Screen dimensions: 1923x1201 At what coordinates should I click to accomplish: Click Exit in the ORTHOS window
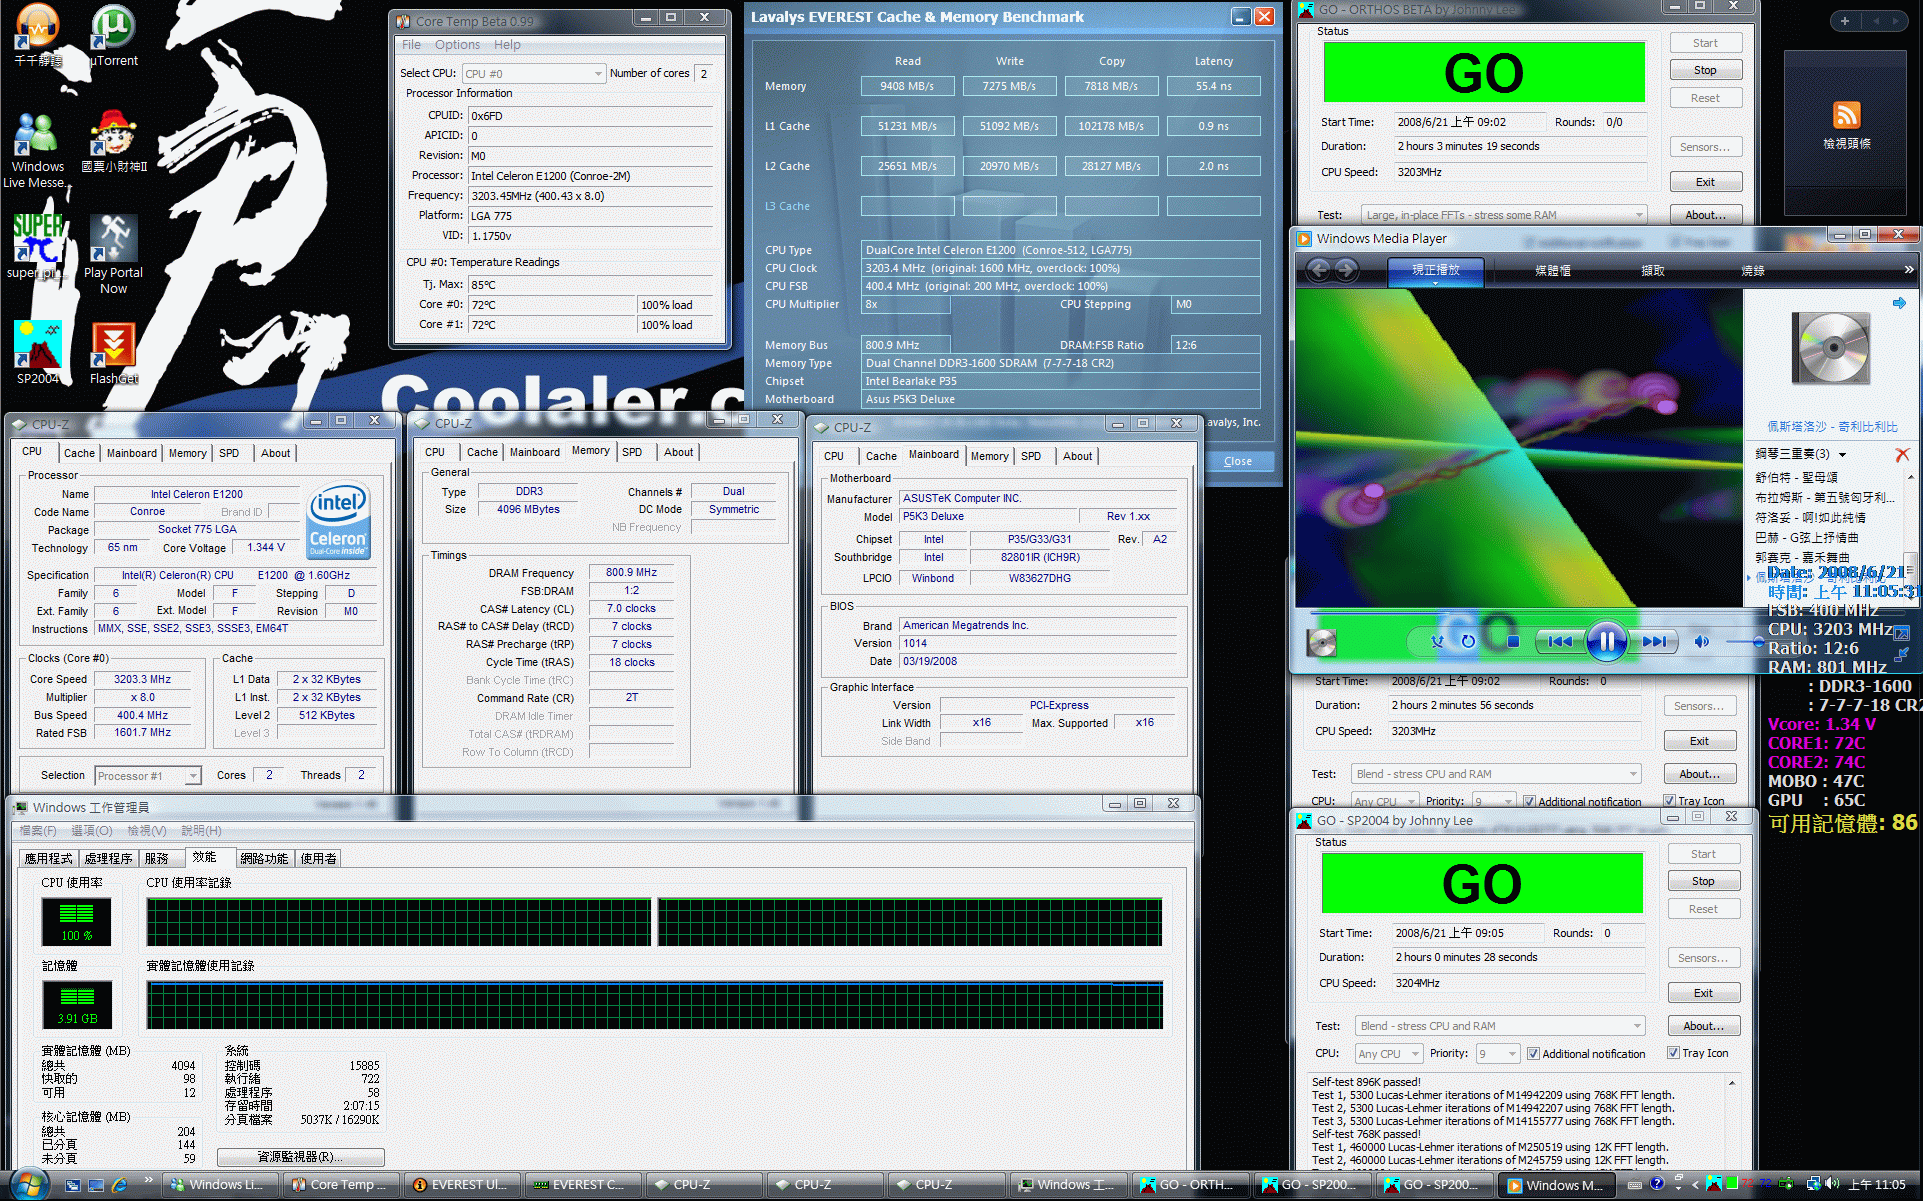pos(1705,182)
